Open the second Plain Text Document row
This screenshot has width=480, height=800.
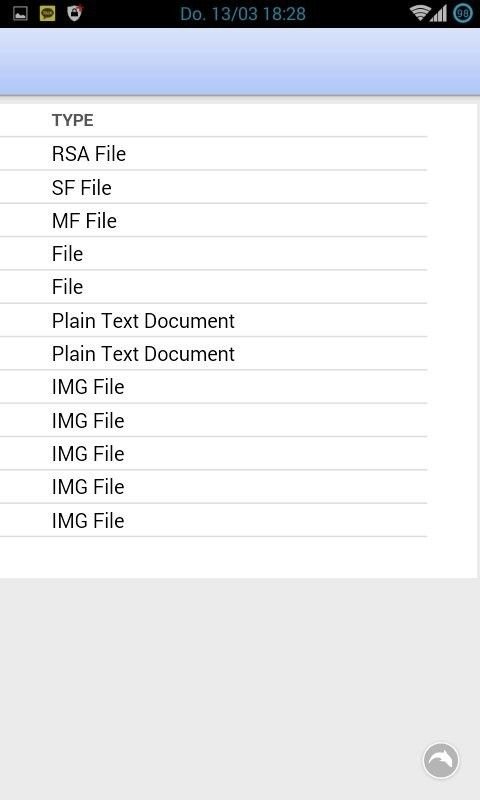pyautogui.click(x=213, y=354)
